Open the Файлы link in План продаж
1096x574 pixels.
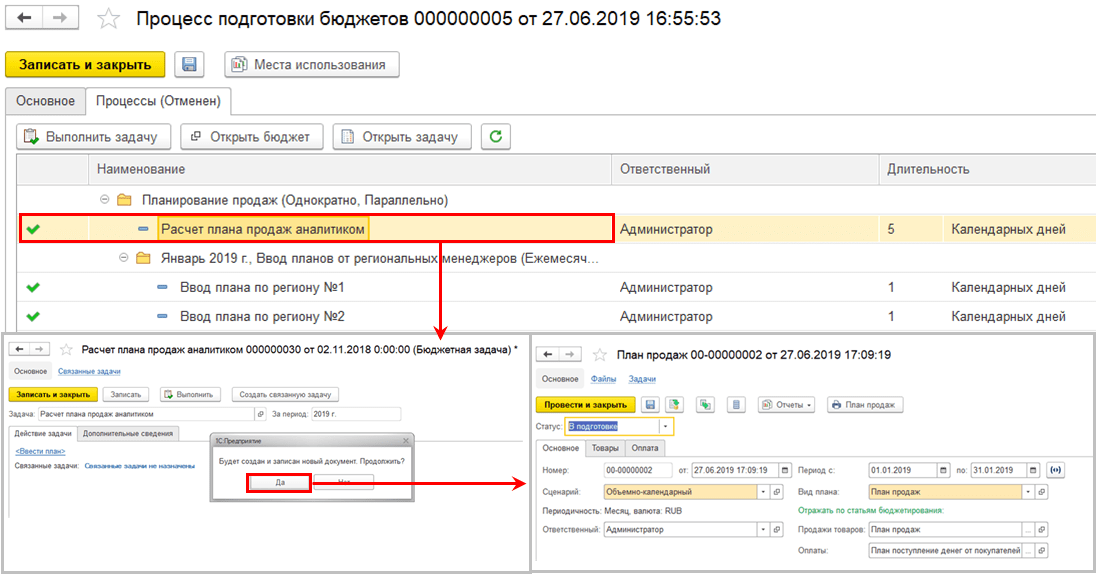603,379
